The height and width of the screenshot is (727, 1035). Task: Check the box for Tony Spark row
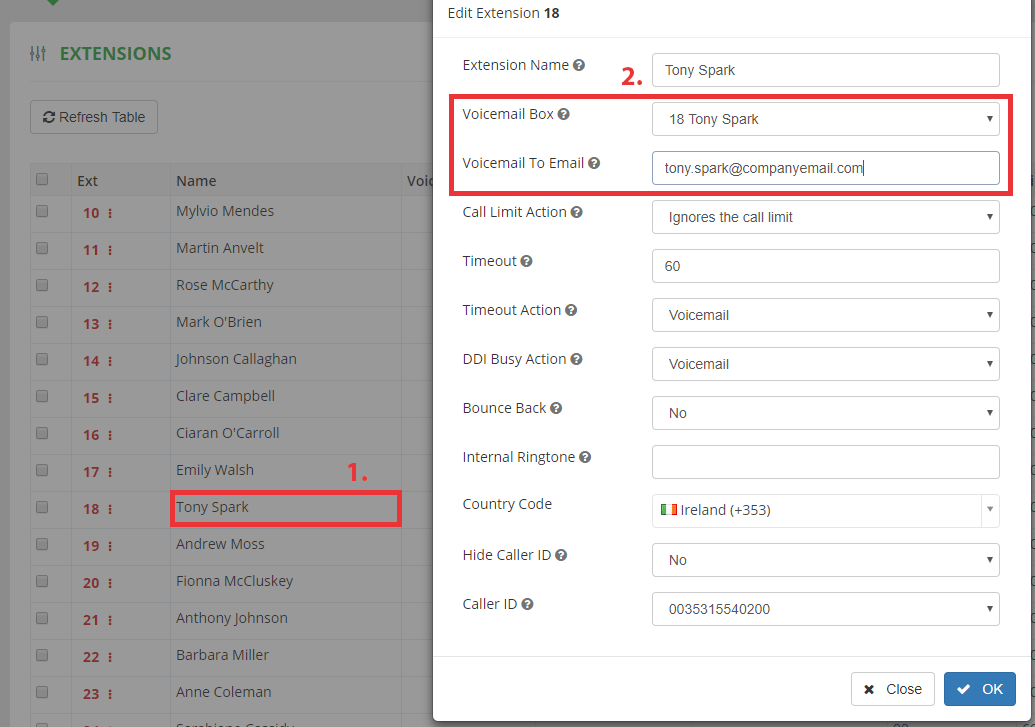[x=42, y=506]
